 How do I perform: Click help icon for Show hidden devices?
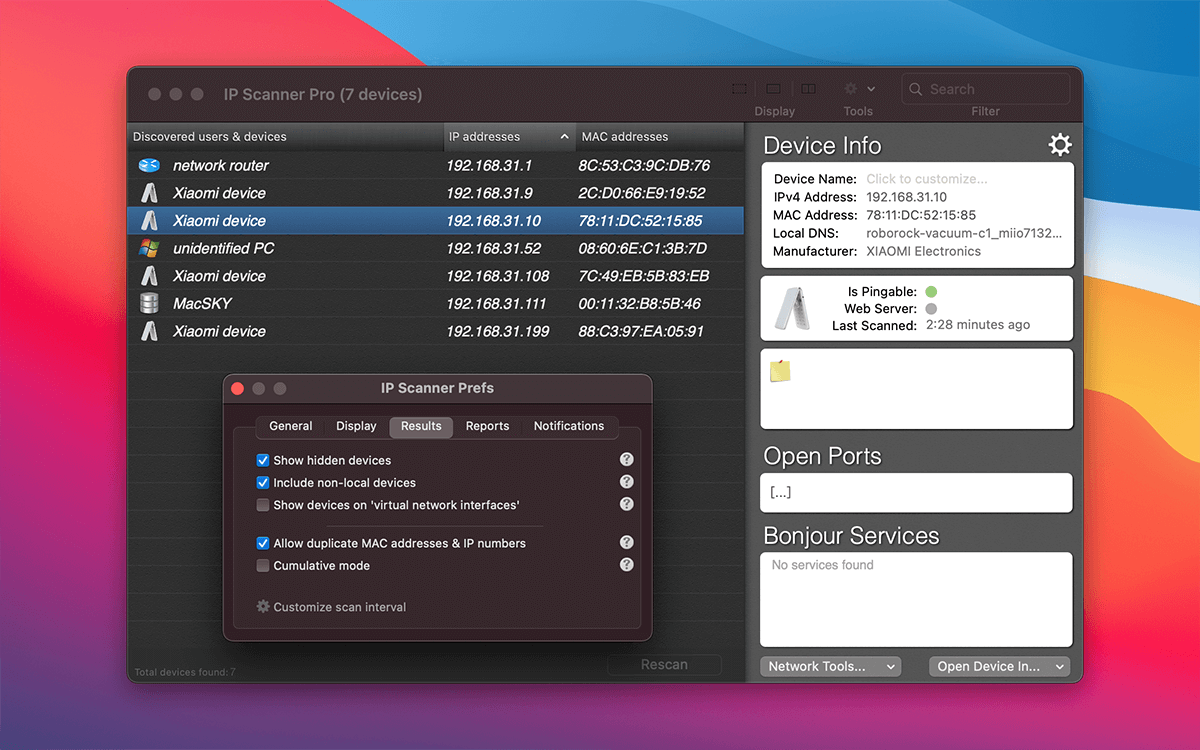click(626, 460)
